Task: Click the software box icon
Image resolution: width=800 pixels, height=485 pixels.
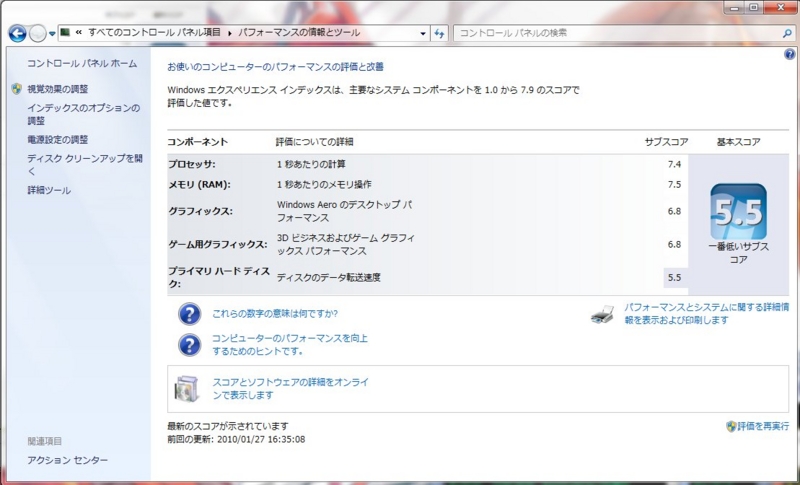Action: pos(186,389)
